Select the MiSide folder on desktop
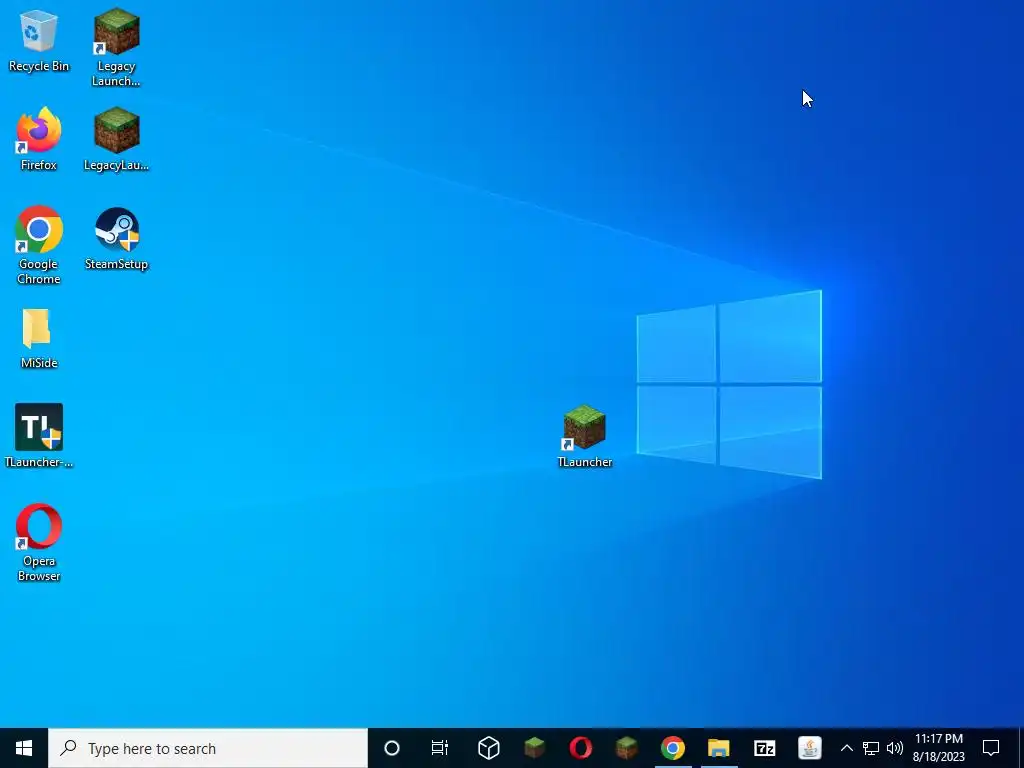Screen dimensions: 1024x768 39,338
